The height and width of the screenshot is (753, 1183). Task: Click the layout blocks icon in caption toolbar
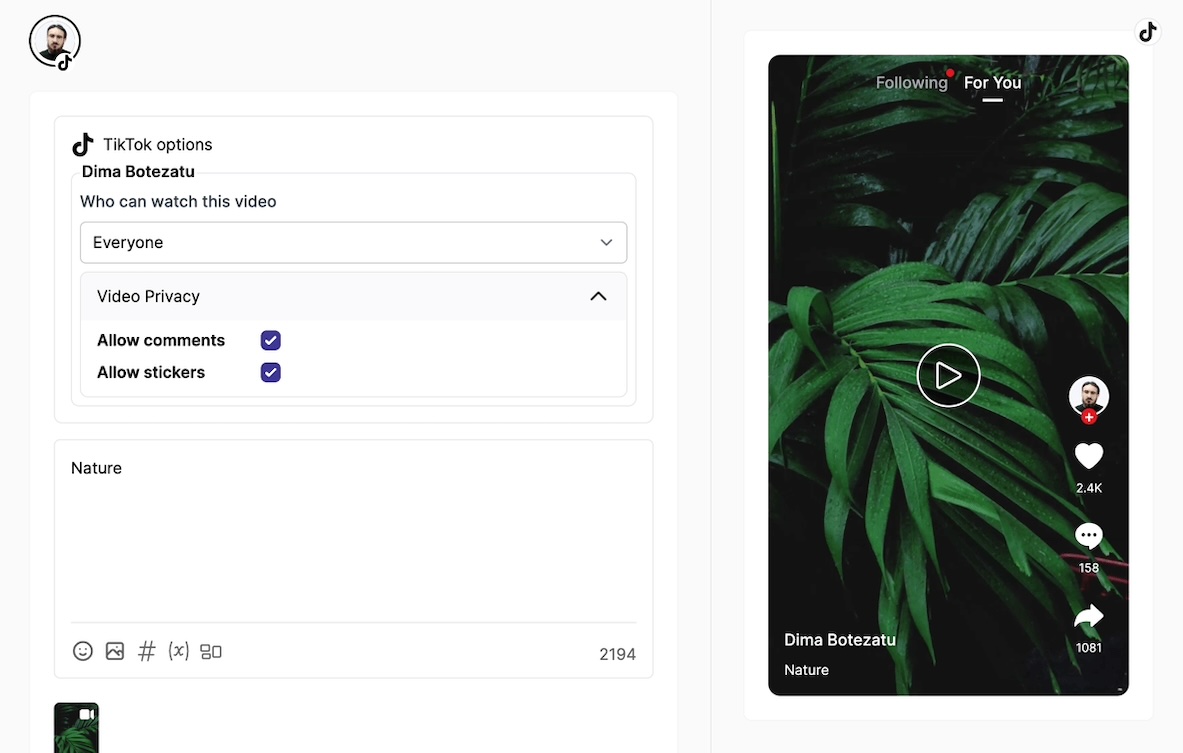(x=210, y=651)
